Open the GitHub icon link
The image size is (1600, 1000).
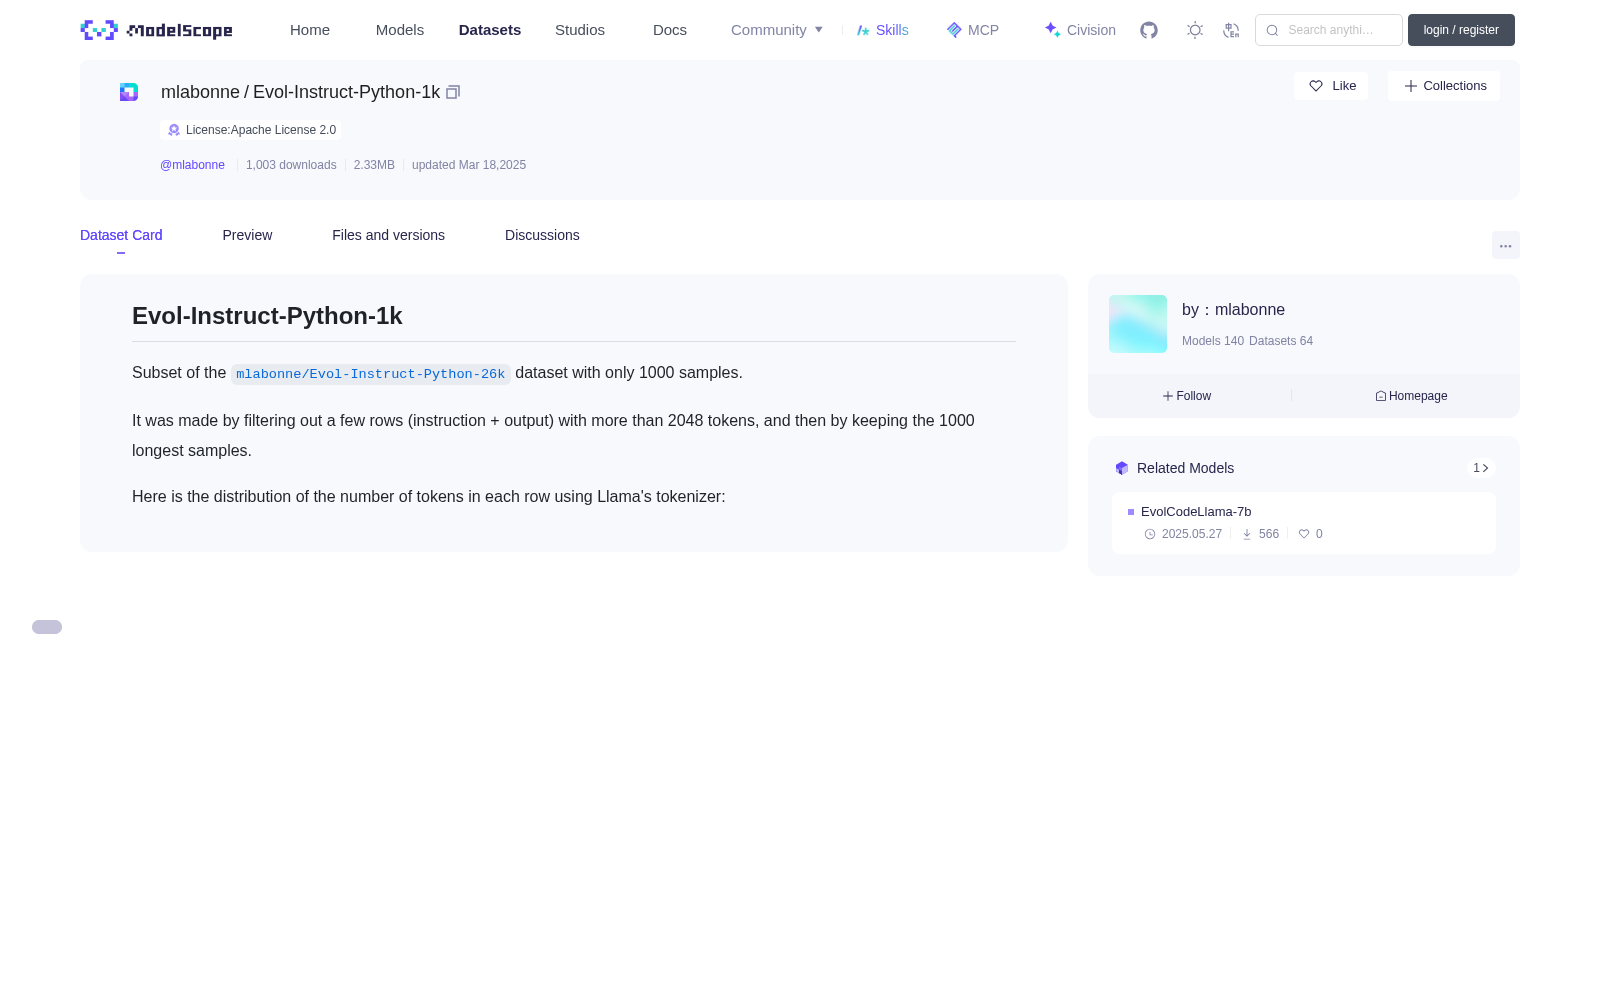tap(1149, 30)
